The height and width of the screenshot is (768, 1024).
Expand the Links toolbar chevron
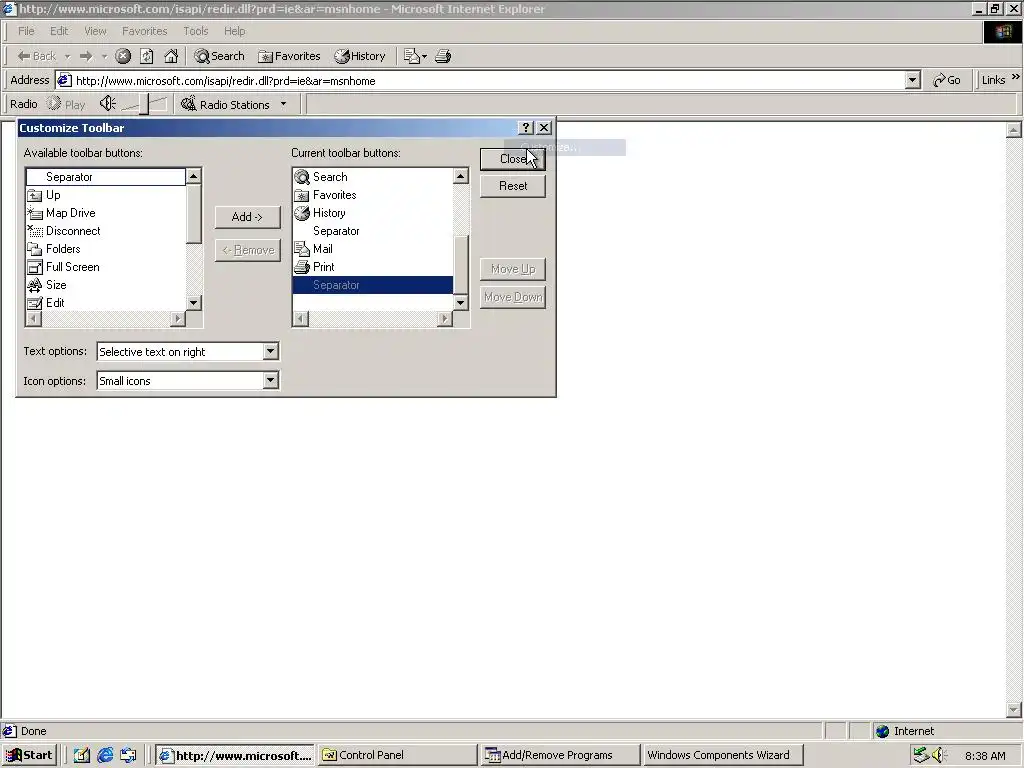[1016, 77]
